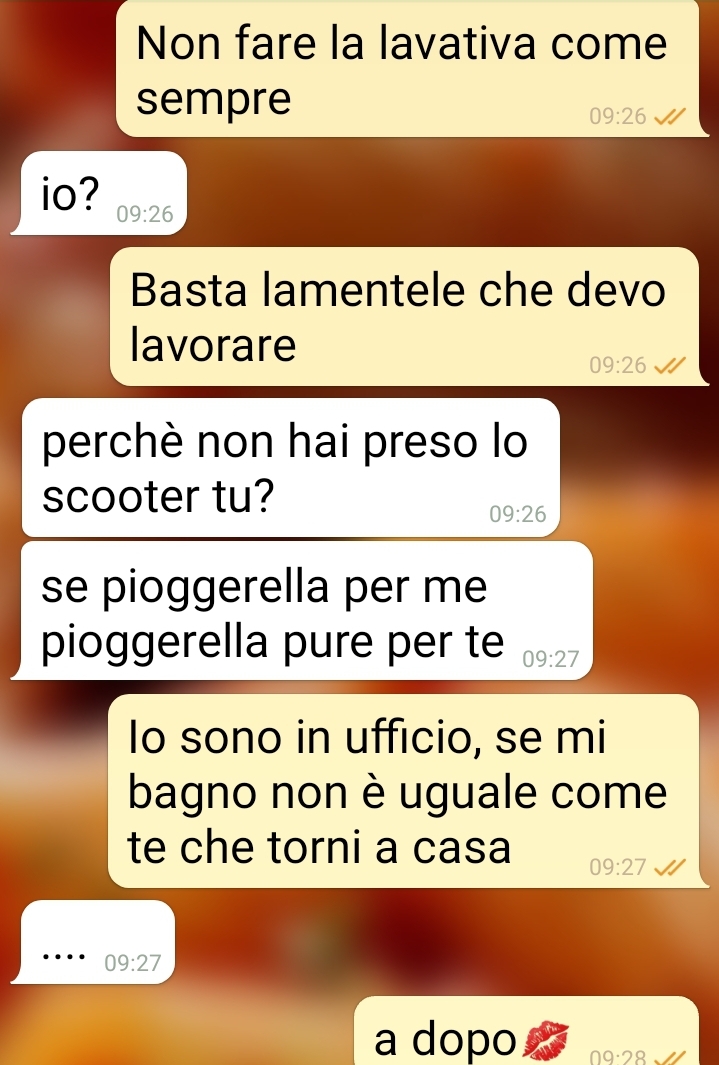The width and height of the screenshot is (719, 1065).
Task: Tap the 'a dopo' message bubble text
Action: [x=446, y=1039]
